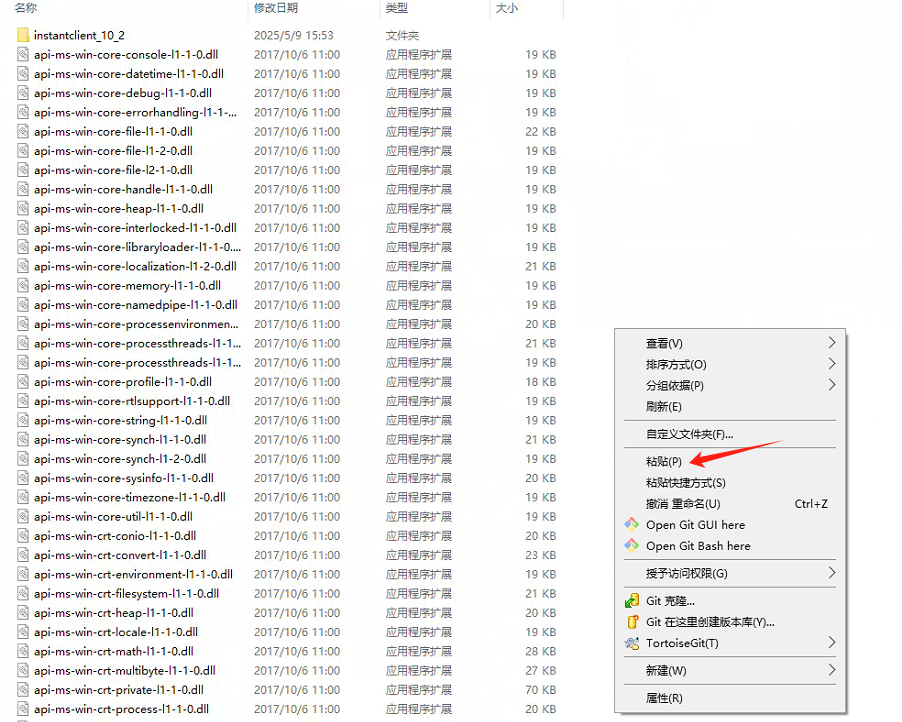Viewport: 902px width, 722px height.
Task: Click the 2025/5/9 15:53 modified date
Action: click(294, 35)
